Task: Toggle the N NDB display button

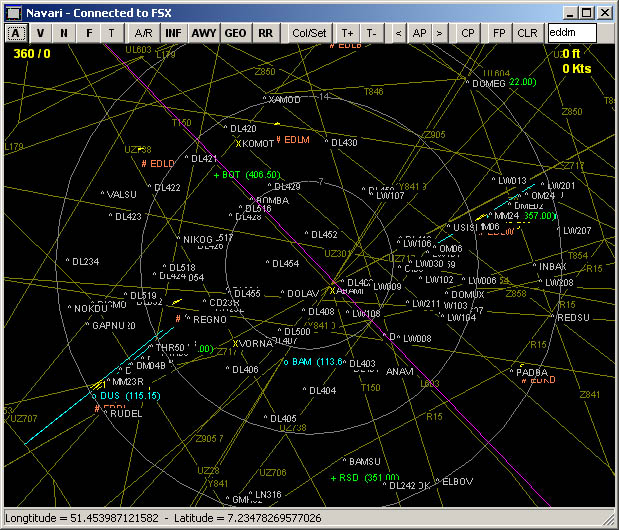Action: (x=64, y=33)
